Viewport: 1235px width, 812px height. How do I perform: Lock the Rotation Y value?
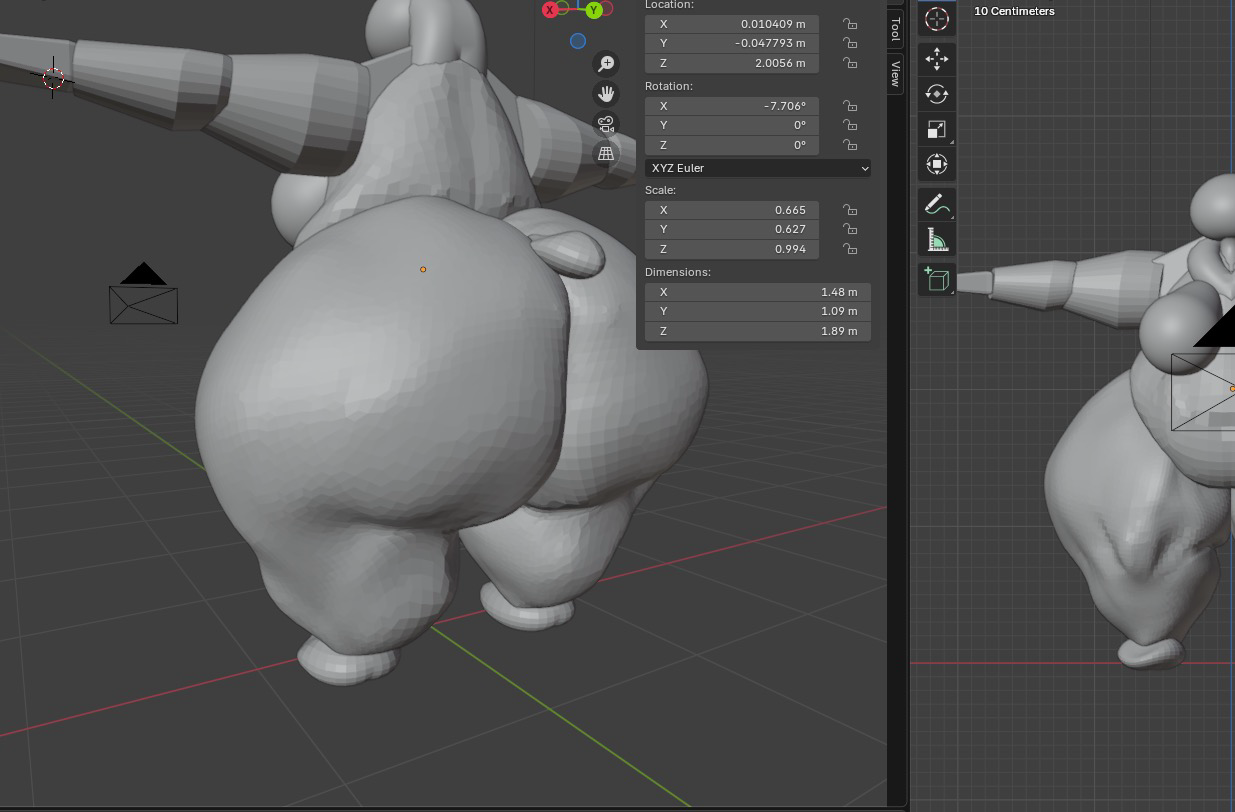pyautogui.click(x=849, y=125)
